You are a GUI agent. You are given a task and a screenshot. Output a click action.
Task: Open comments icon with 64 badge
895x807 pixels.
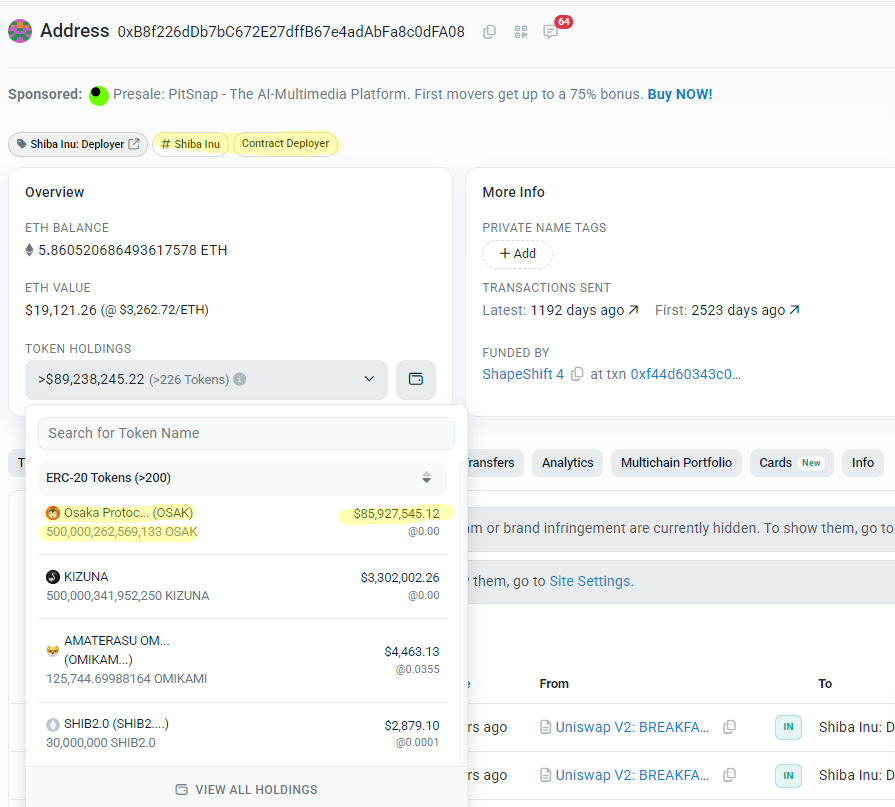pos(551,31)
